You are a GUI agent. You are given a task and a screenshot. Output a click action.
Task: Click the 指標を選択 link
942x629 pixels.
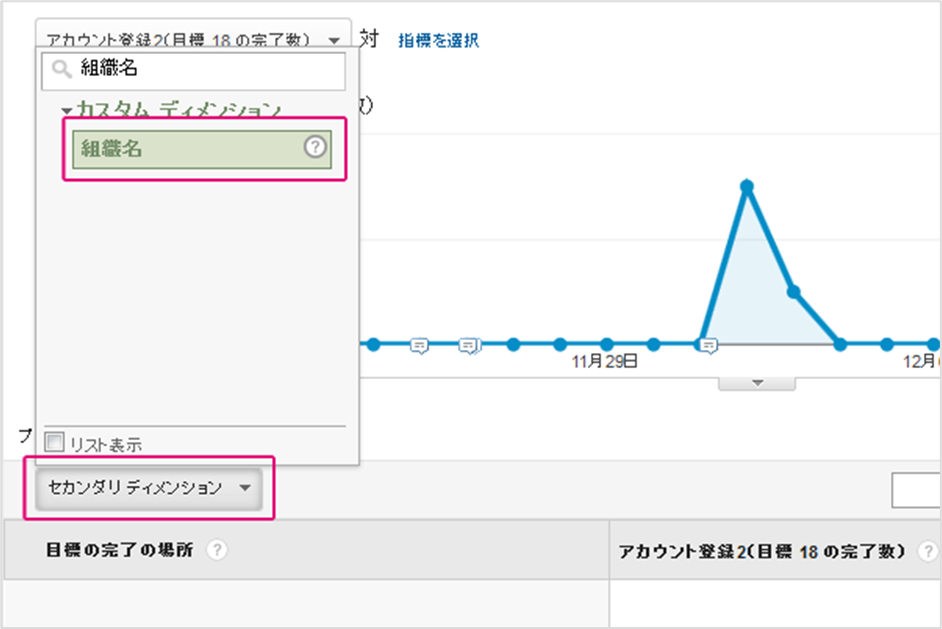[x=438, y=40]
